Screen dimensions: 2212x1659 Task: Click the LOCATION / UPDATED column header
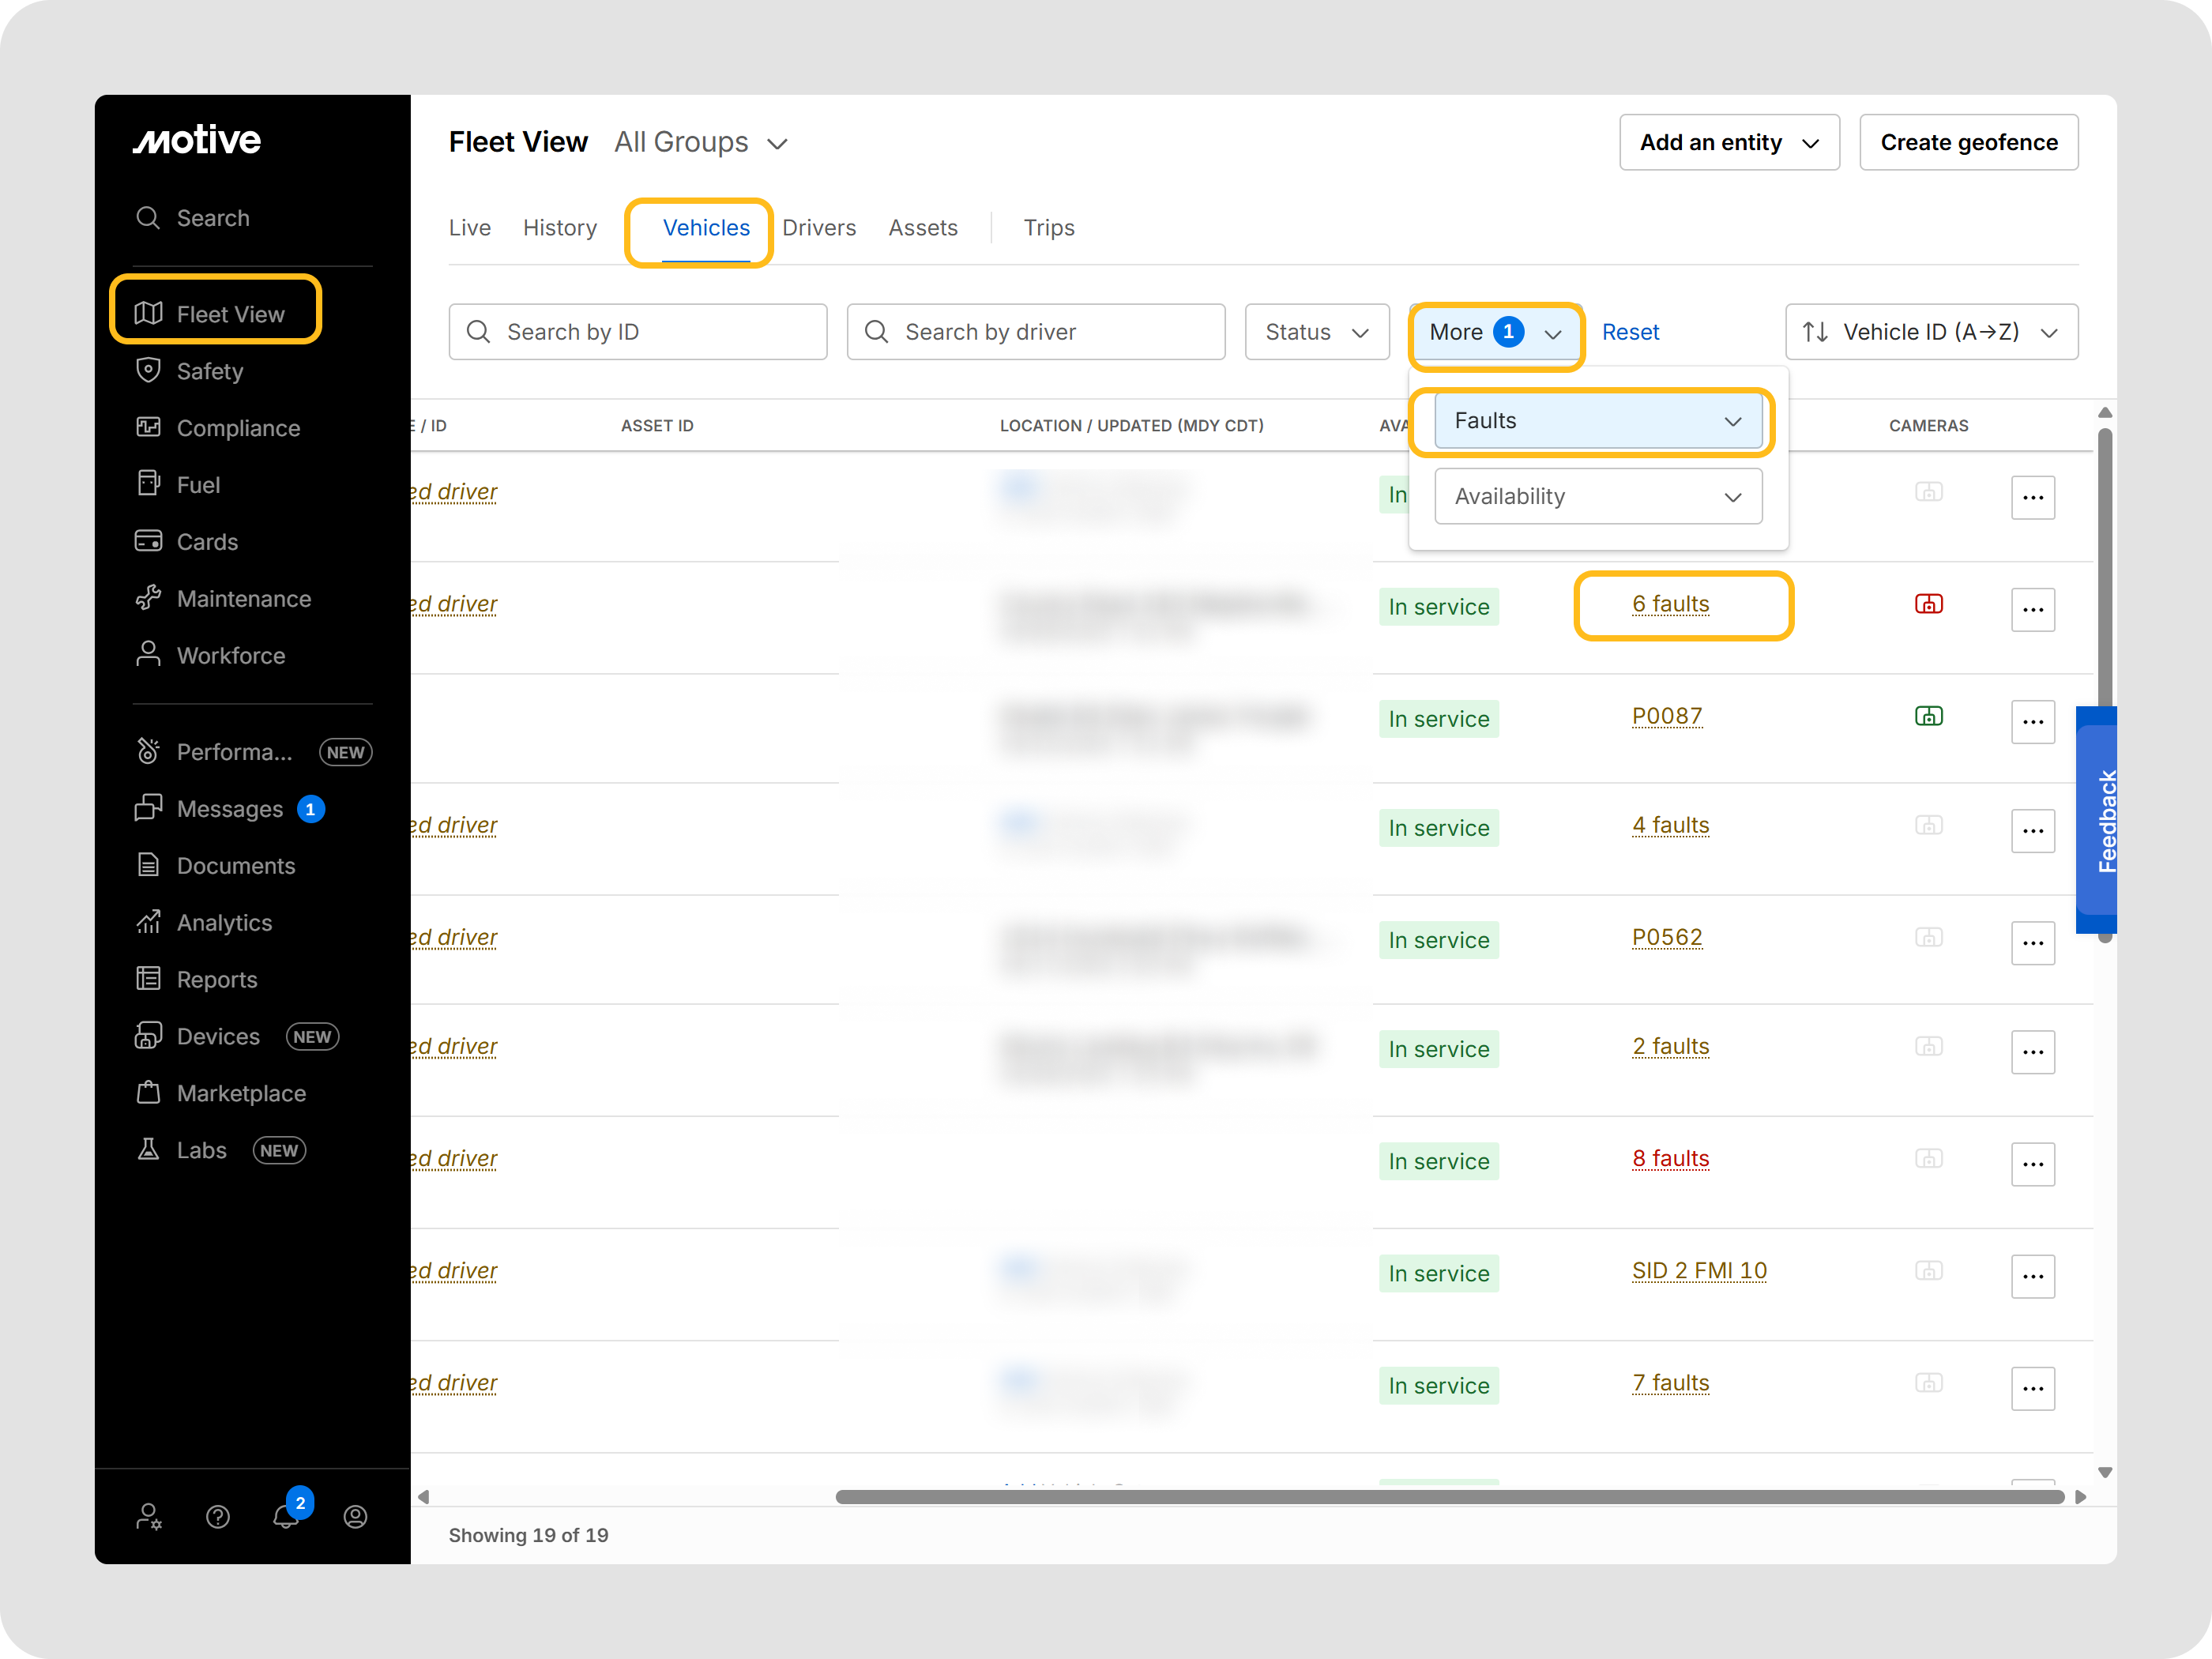(1131, 426)
